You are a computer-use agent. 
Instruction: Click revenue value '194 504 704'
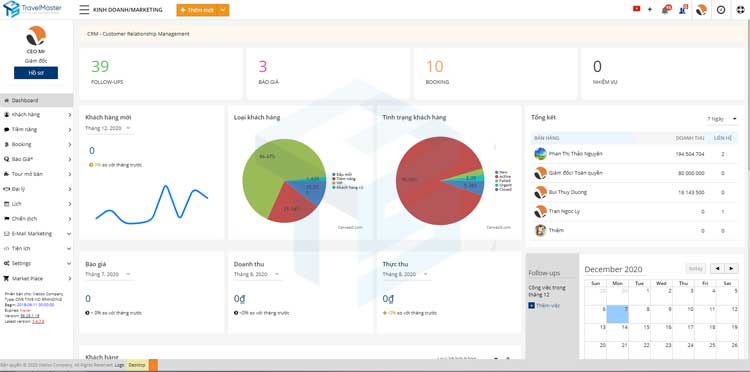[690, 154]
